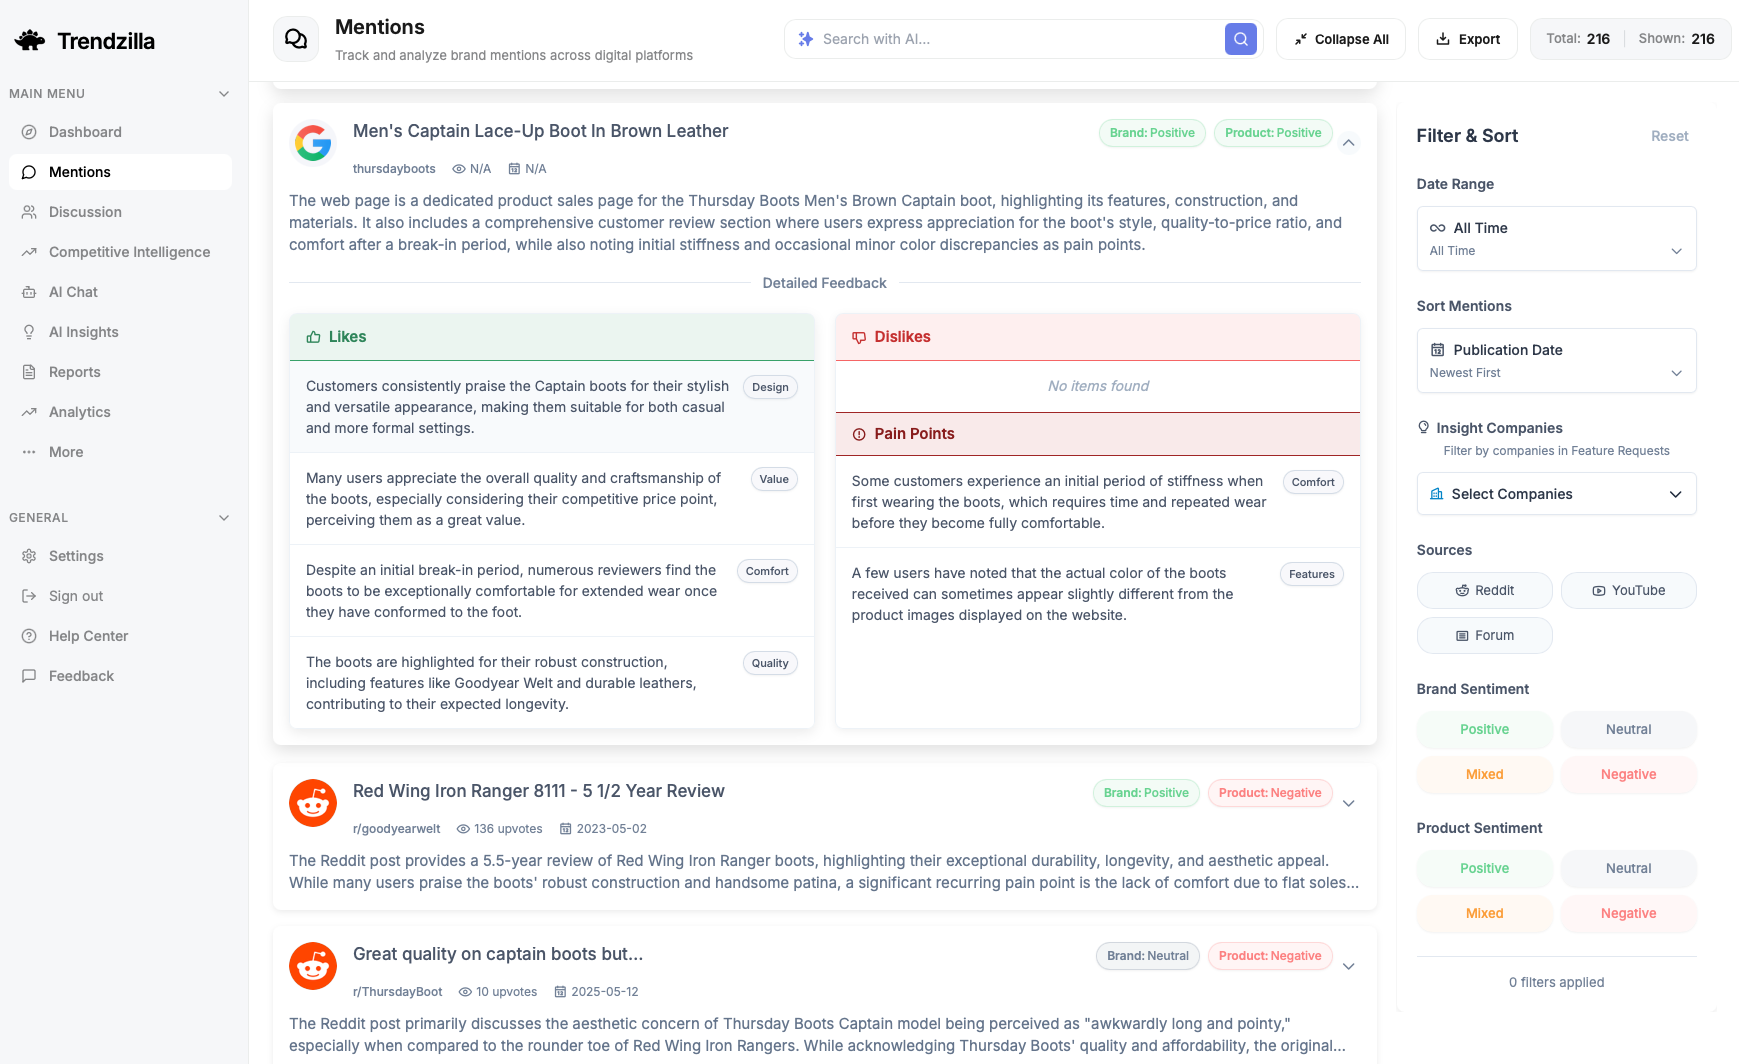This screenshot has width=1739, height=1064.
Task: Open Competitive Intelligence in the sidebar
Action: 129,252
